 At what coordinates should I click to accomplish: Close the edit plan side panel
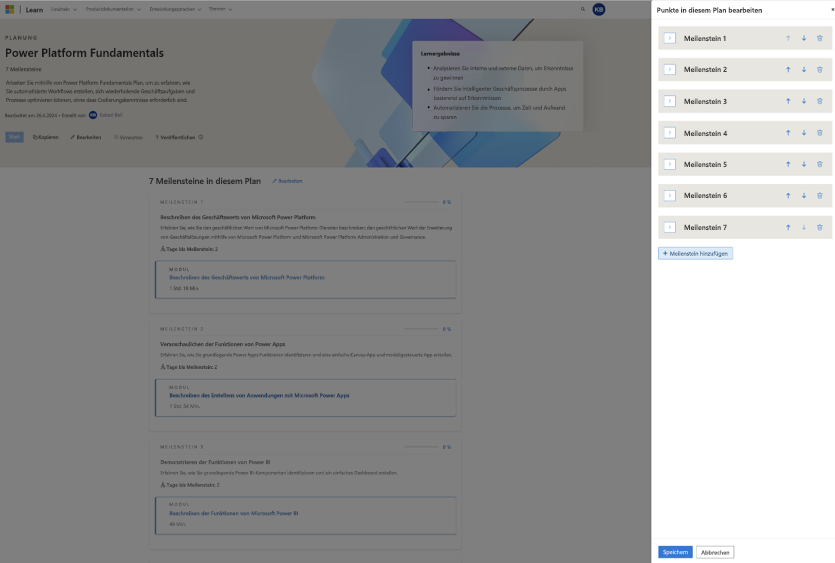pos(832,10)
